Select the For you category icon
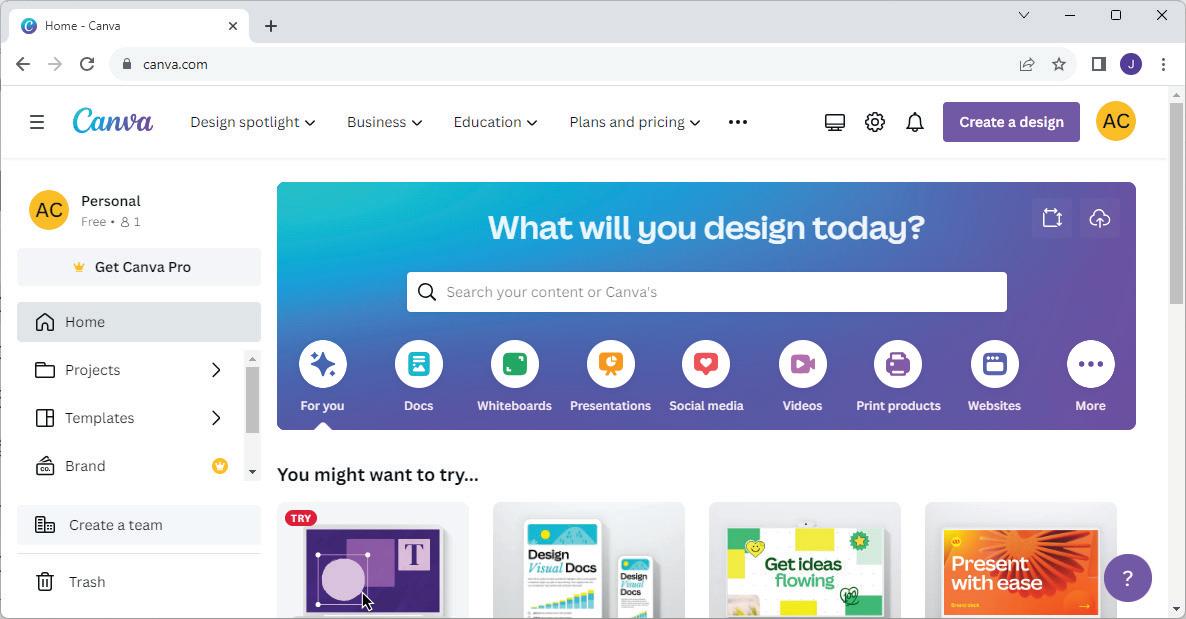 pyautogui.click(x=323, y=364)
